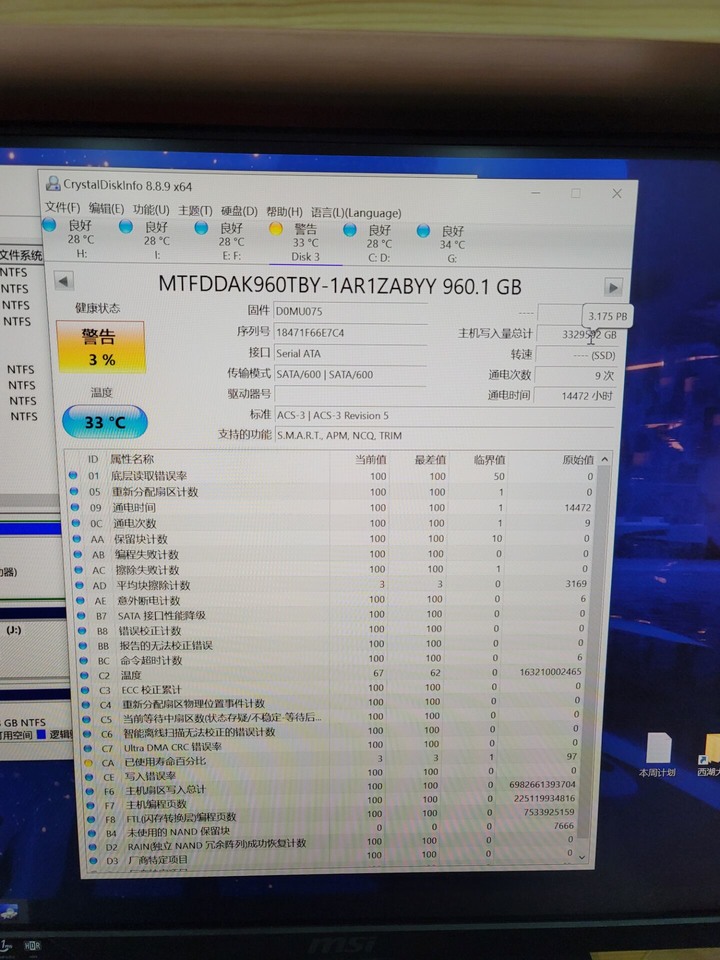Click the status dot of row AC 擦除失败计数
Viewport: 720px width, 960px height.
79,569
